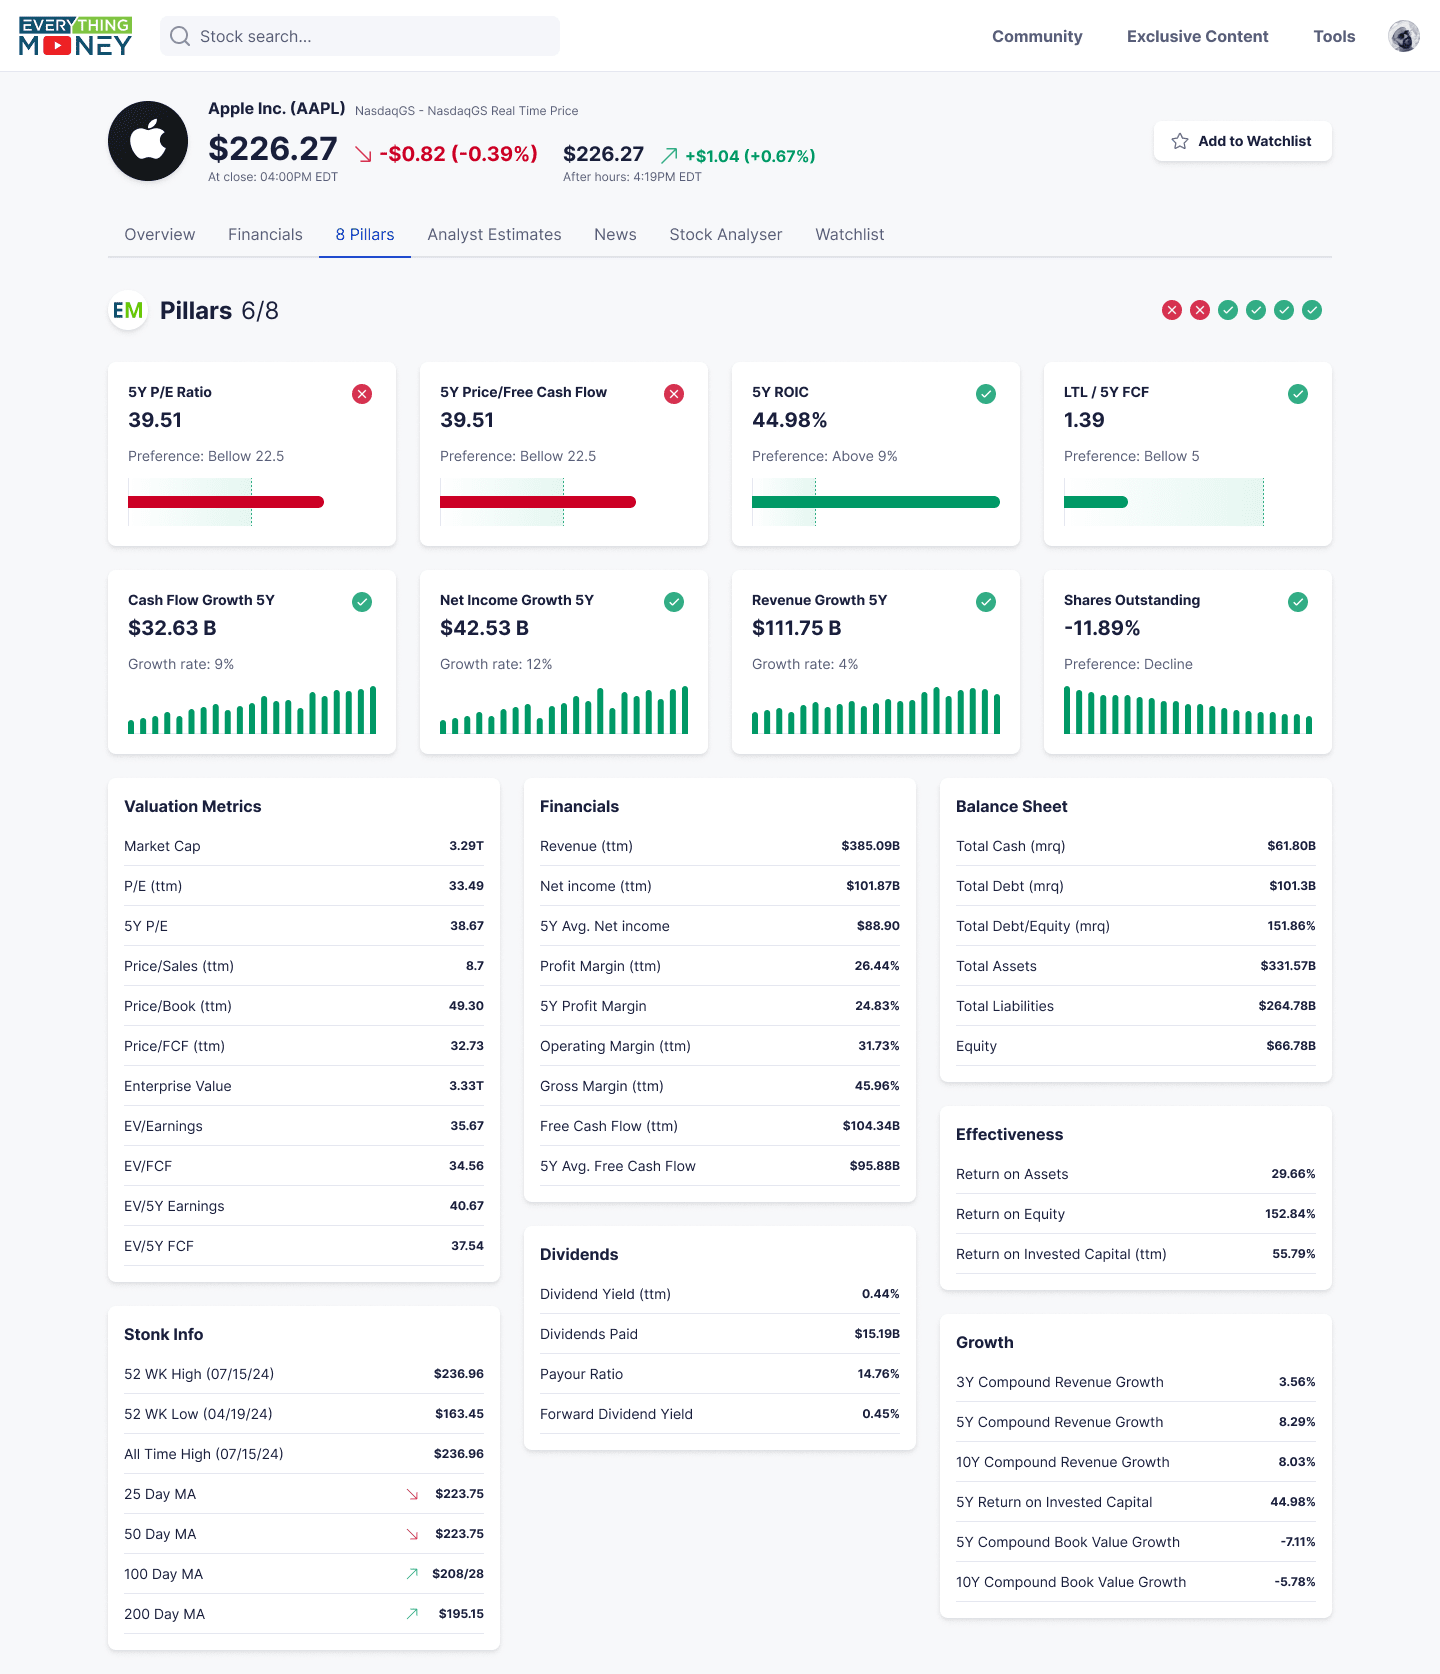Click the up arrow on 100 Day MA row
The height and width of the screenshot is (1674, 1440).
(x=412, y=1574)
